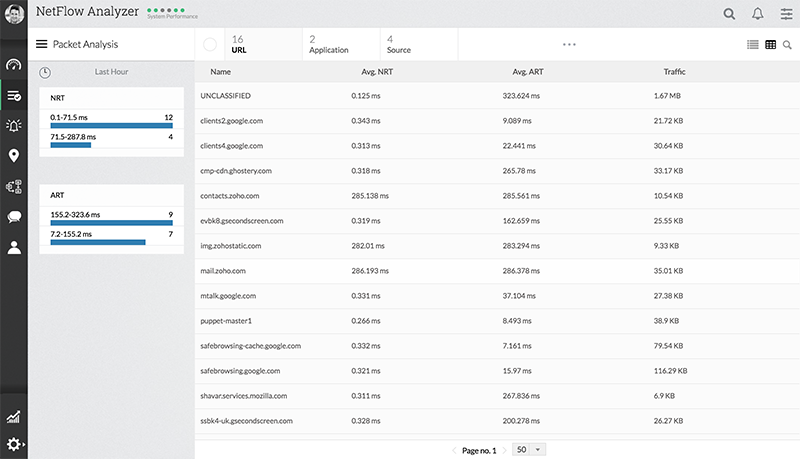Open the settings gear in sidebar
This screenshot has height=459, width=800.
click(x=13, y=444)
